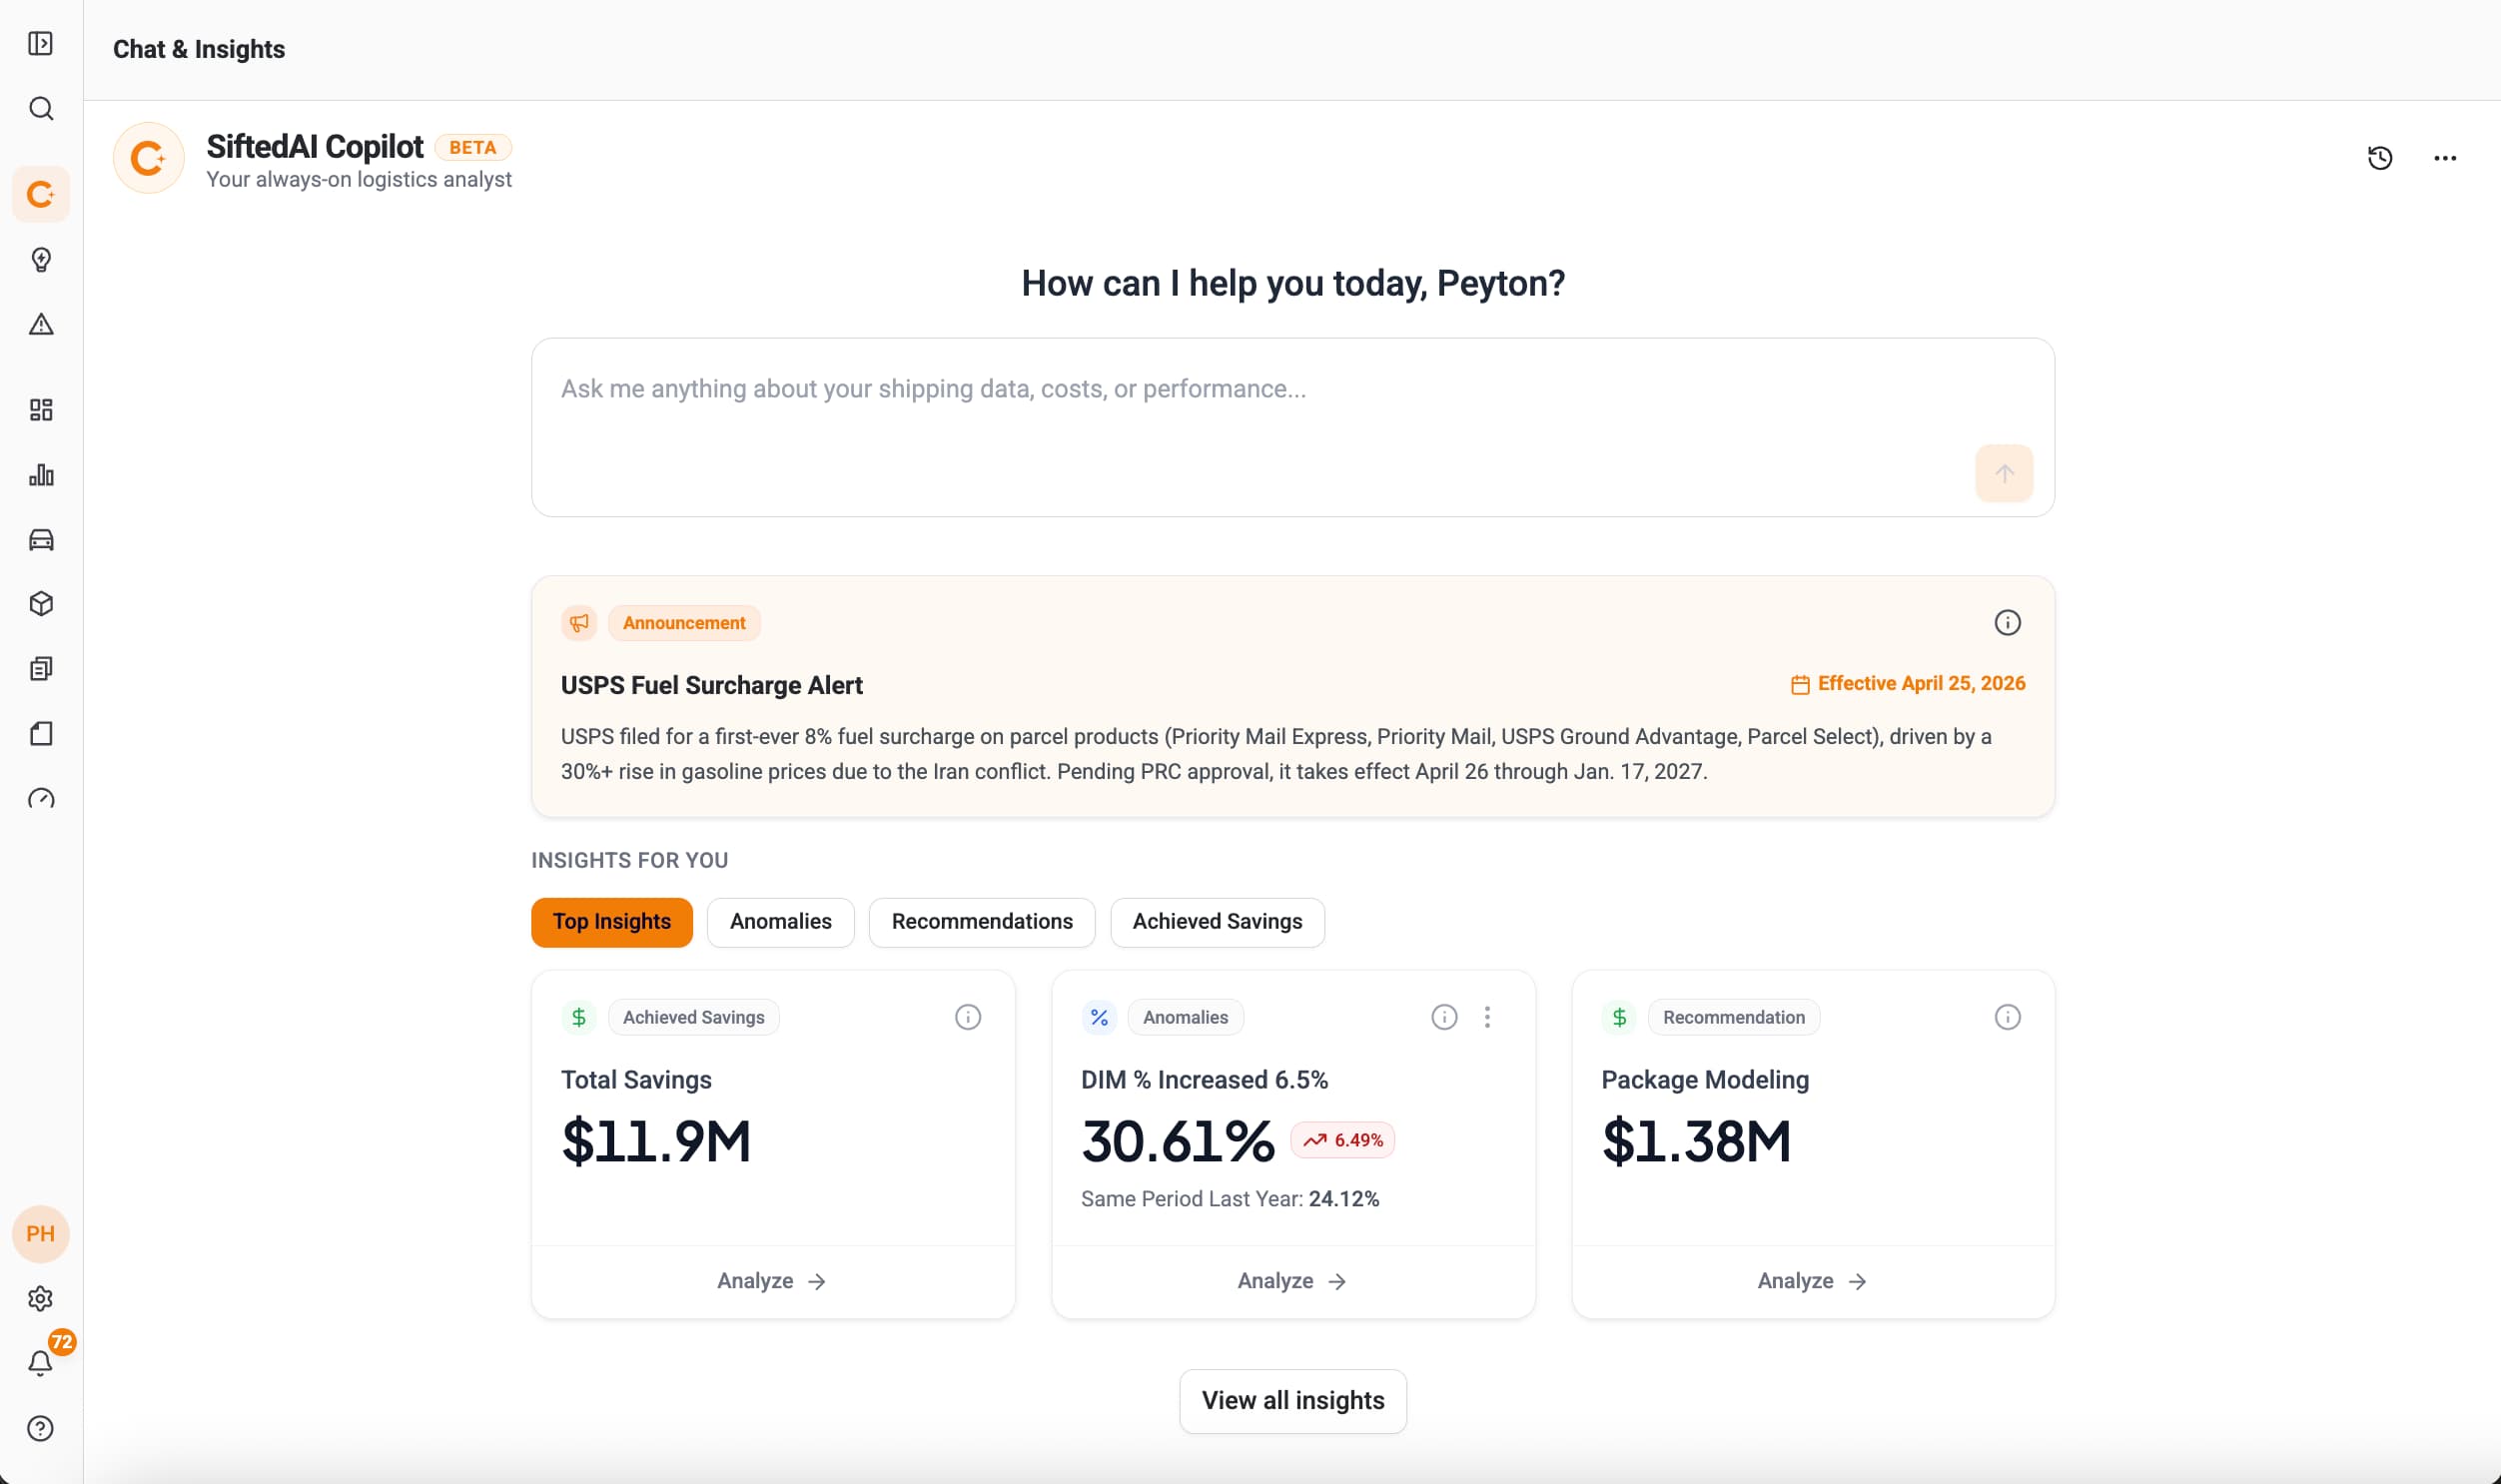Open the search icon in sidebar
This screenshot has height=1484, width=2501.
[40, 108]
